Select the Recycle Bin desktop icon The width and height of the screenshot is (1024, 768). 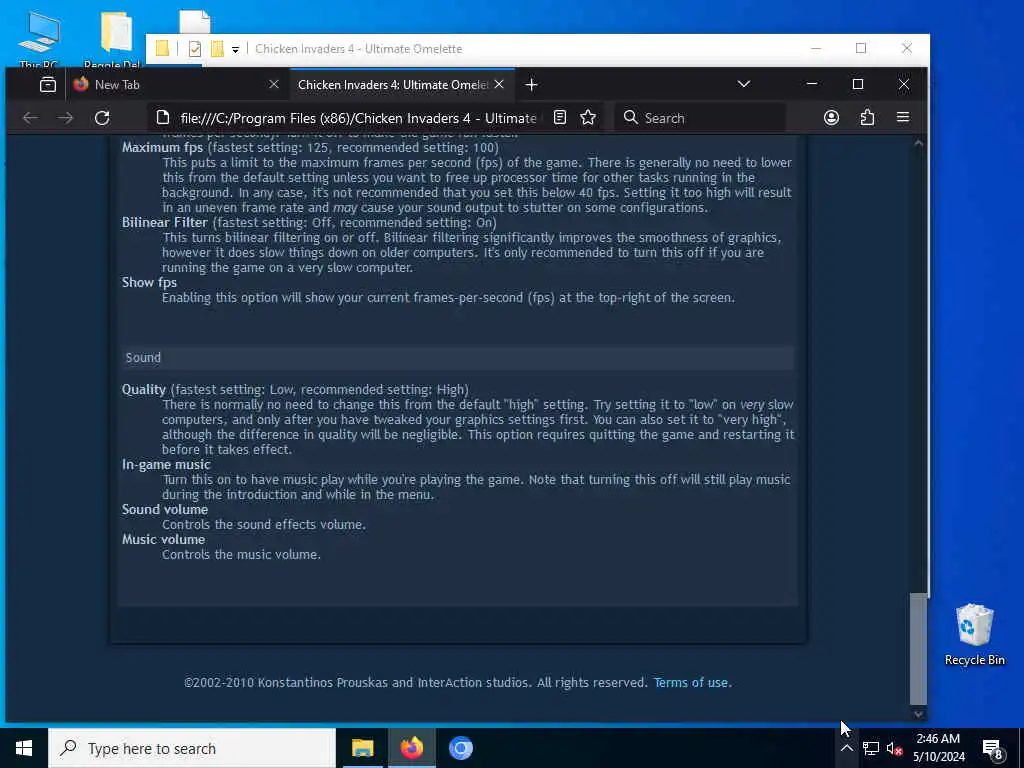click(x=974, y=633)
